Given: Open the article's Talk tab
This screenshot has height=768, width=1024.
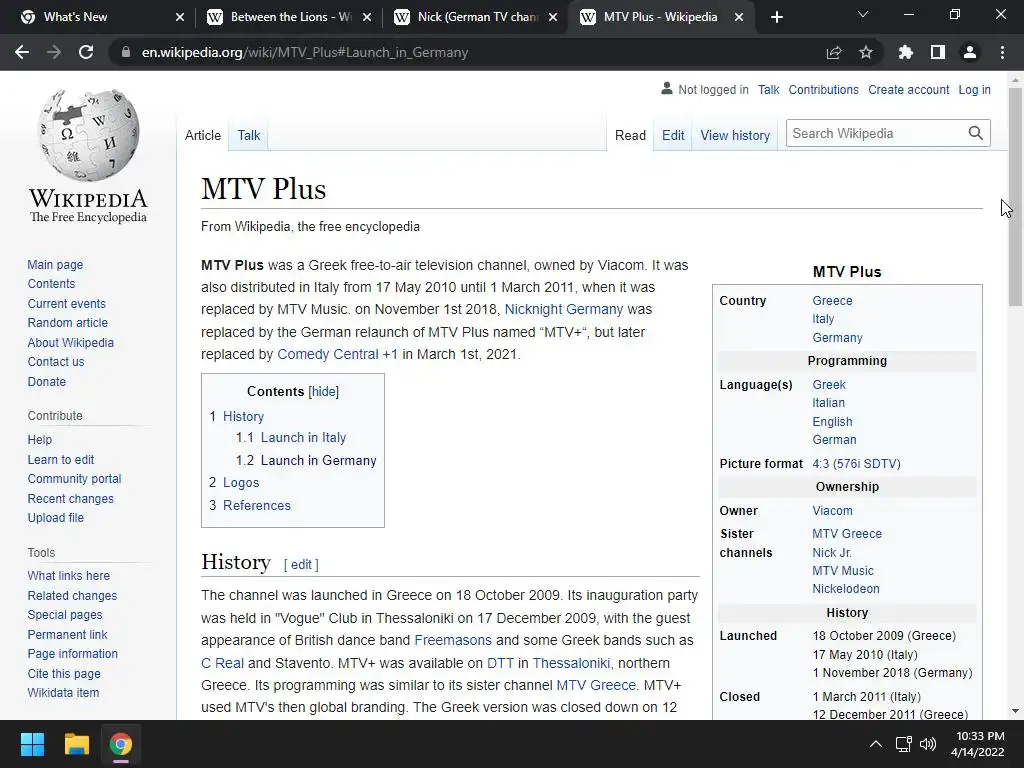Looking at the screenshot, I should tap(248, 135).
